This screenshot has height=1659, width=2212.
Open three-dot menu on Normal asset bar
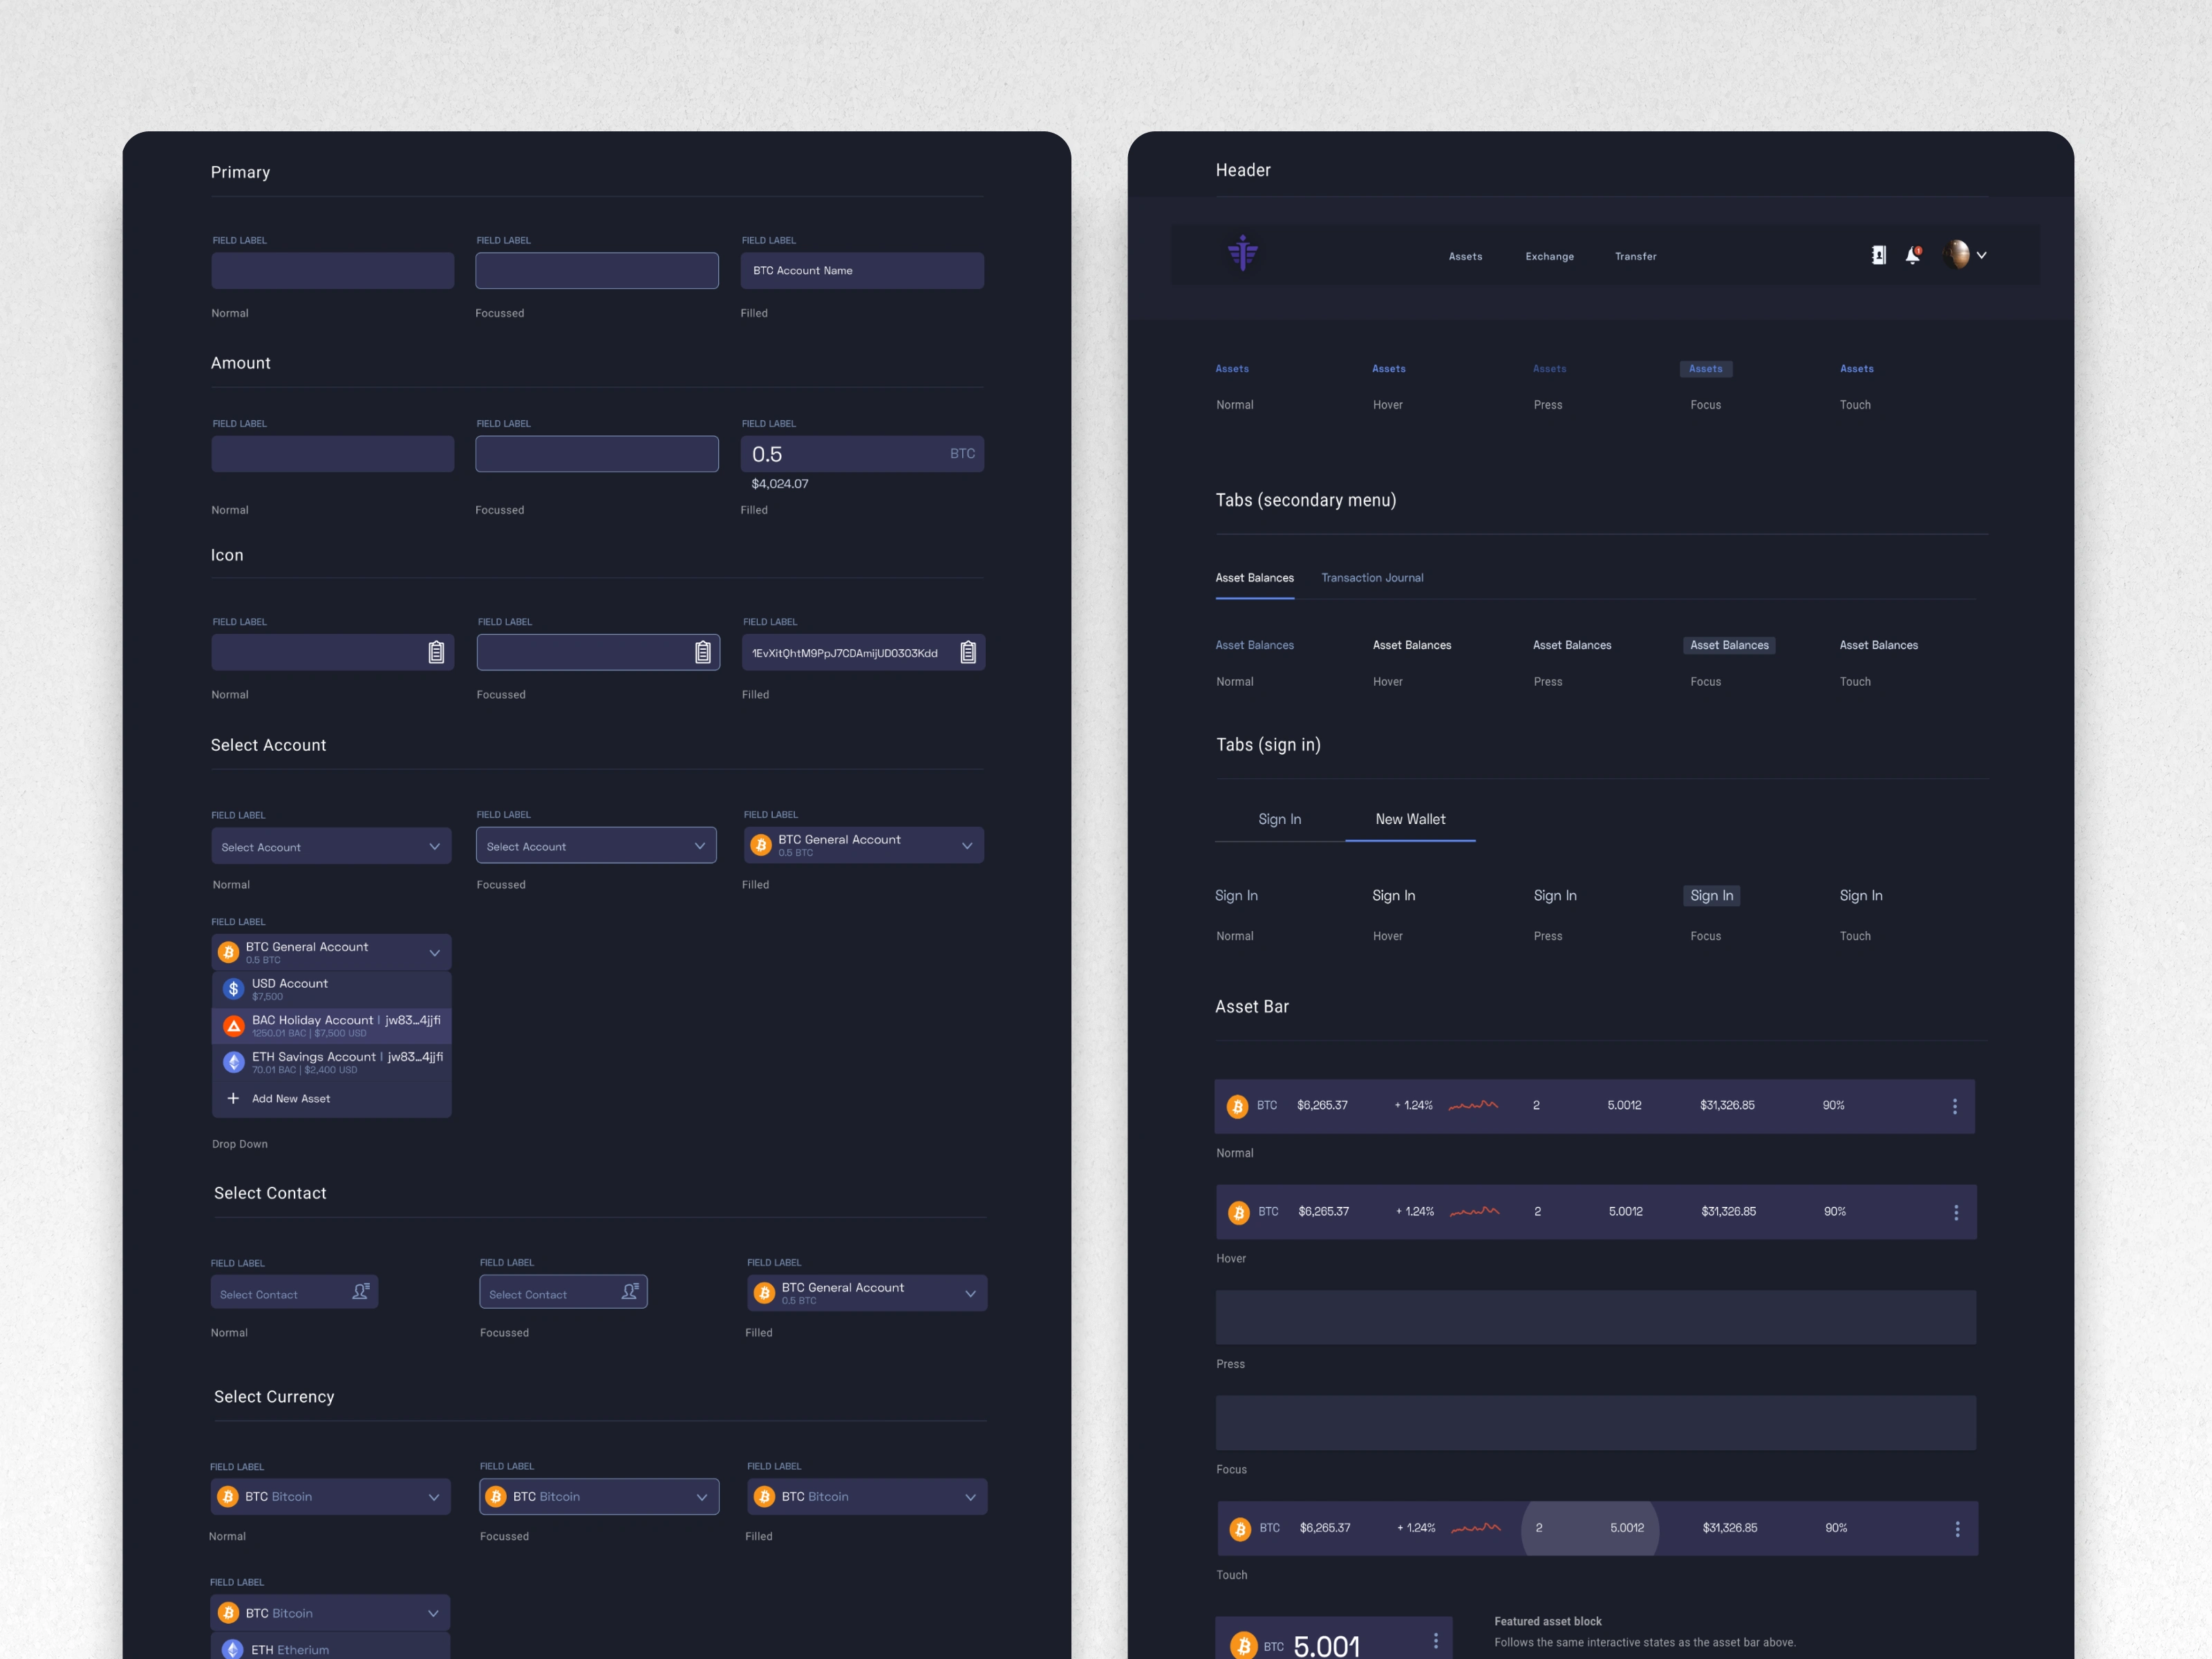tap(1954, 1106)
